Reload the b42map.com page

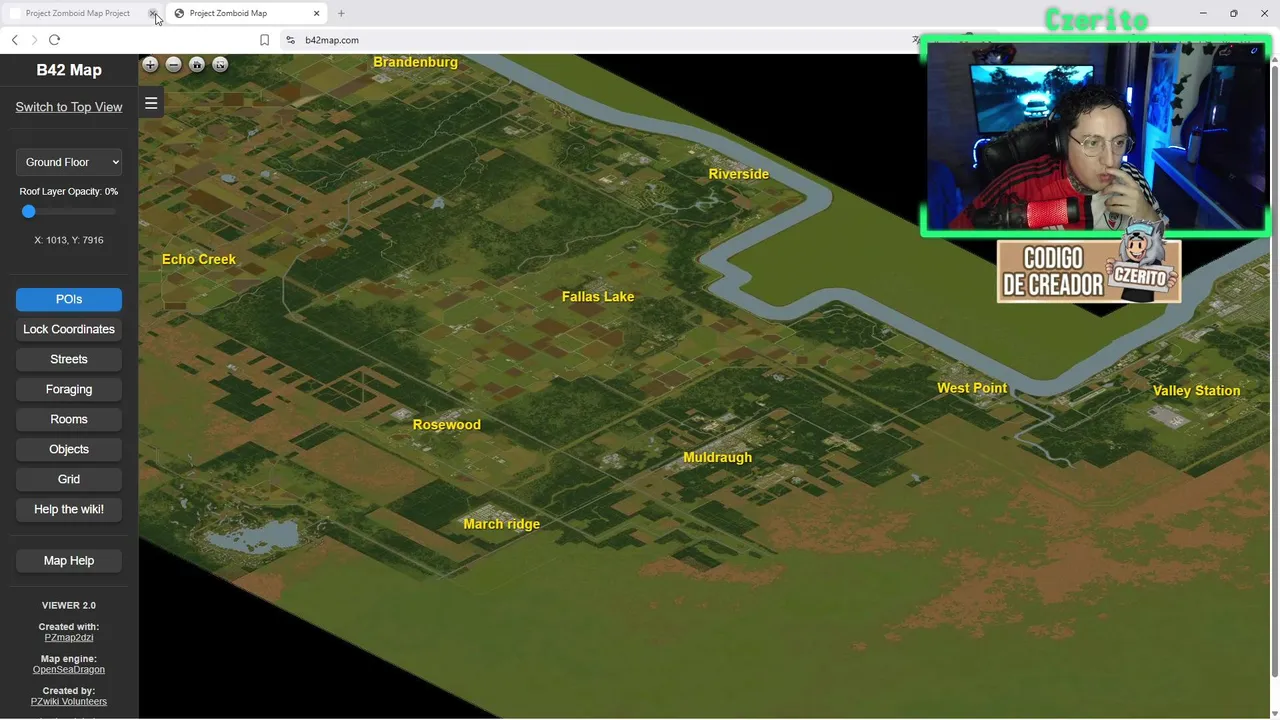tap(54, 40)
